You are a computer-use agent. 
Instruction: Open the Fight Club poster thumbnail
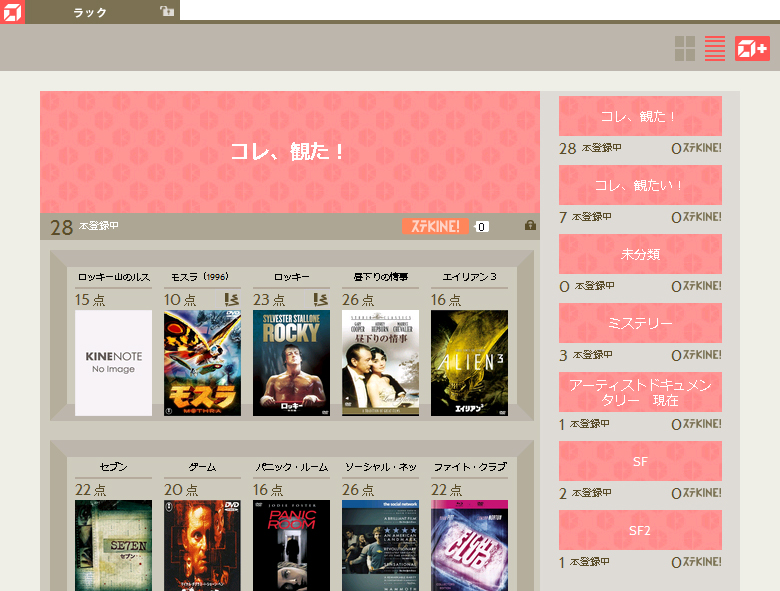(x=469, y=545)
